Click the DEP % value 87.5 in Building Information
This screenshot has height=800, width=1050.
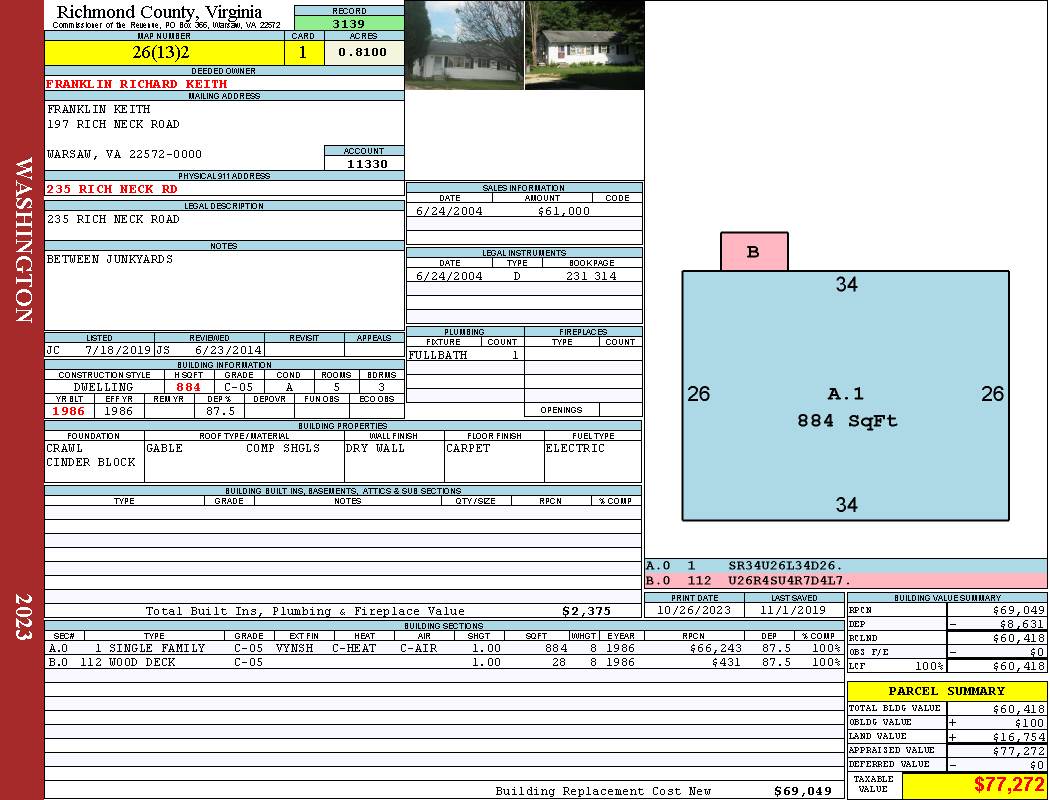click(x=220, y=411)
